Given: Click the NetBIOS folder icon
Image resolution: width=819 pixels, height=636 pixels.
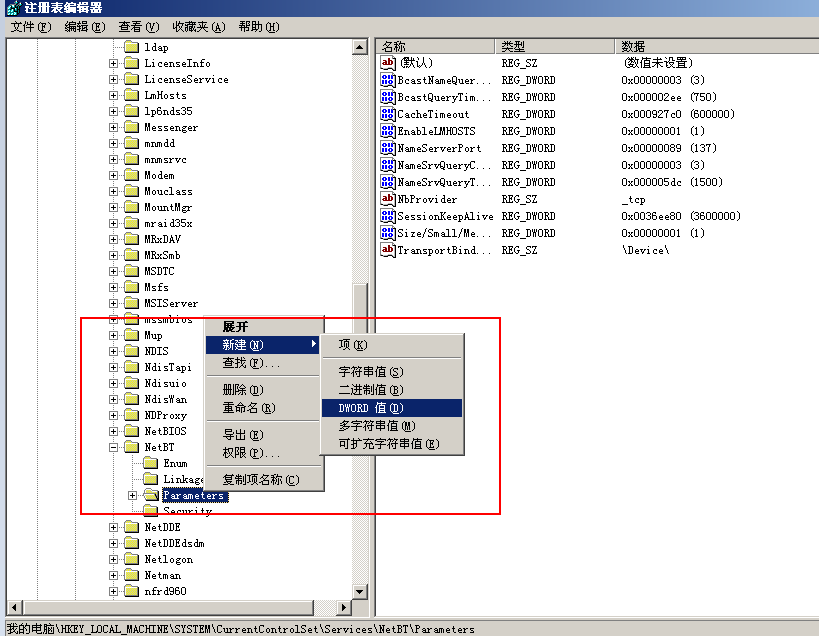Looking at the screenshot, I should click(132, 431).
